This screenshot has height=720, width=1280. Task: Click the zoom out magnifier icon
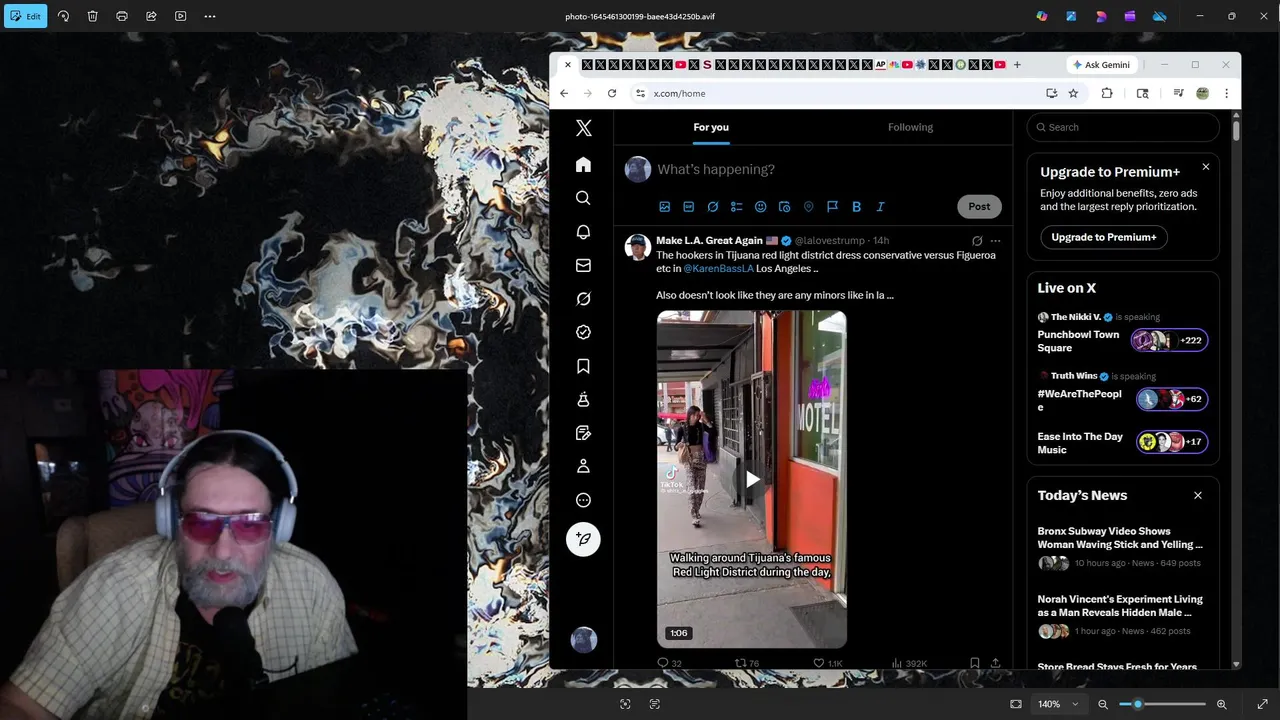(x=1103, y=704)
